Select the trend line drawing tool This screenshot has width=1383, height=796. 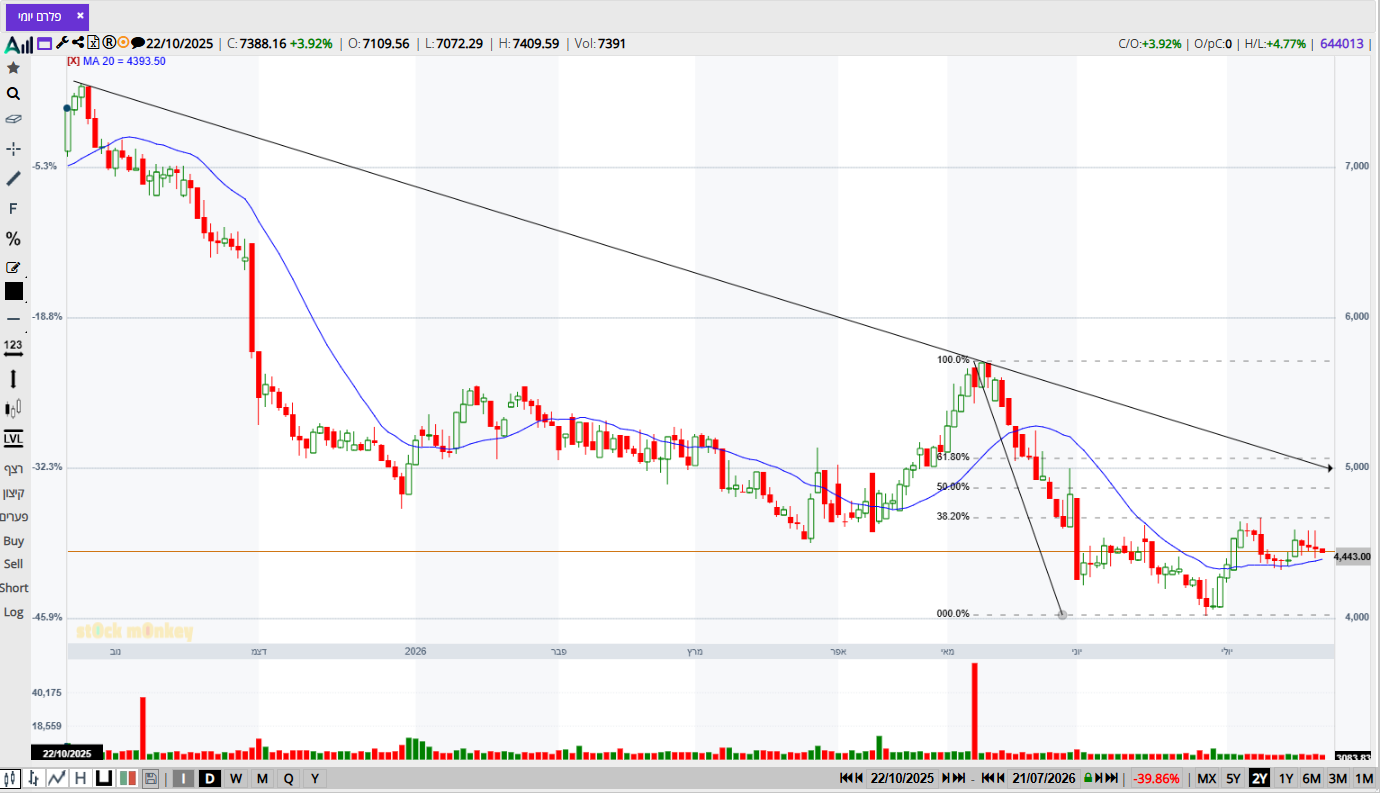[x=13, y=178]
